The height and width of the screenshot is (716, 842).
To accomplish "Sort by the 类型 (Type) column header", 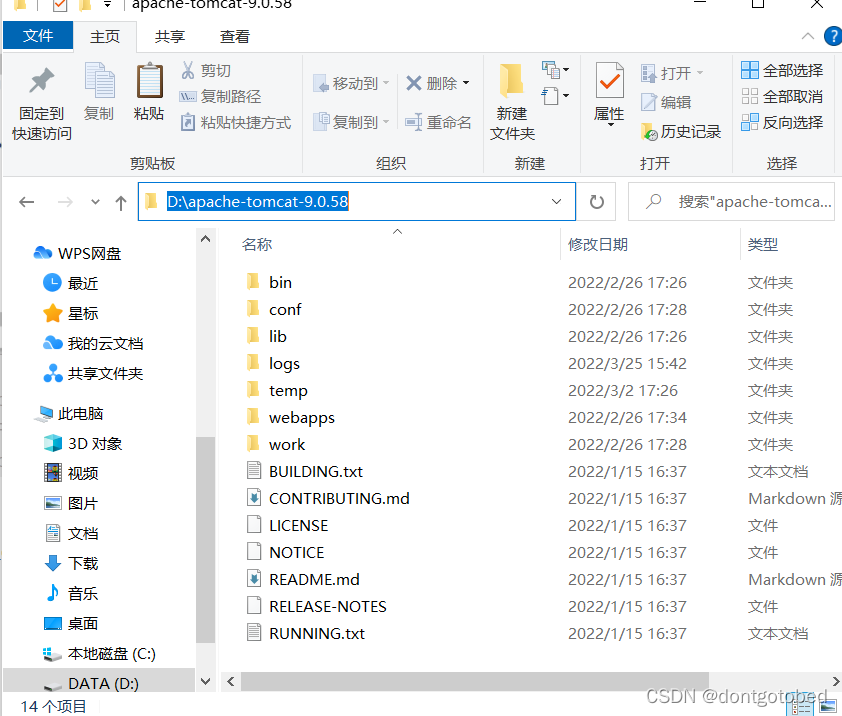I will click(x=763, y=245).
